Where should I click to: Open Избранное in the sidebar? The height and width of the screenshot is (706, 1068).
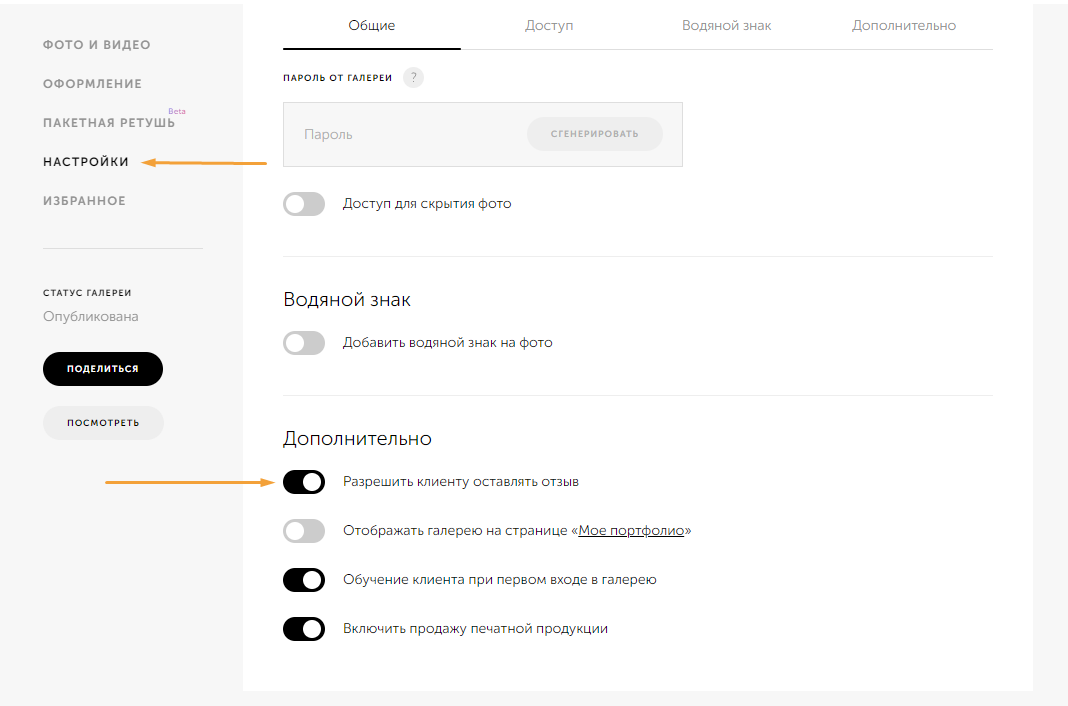[x=84, y=201]
